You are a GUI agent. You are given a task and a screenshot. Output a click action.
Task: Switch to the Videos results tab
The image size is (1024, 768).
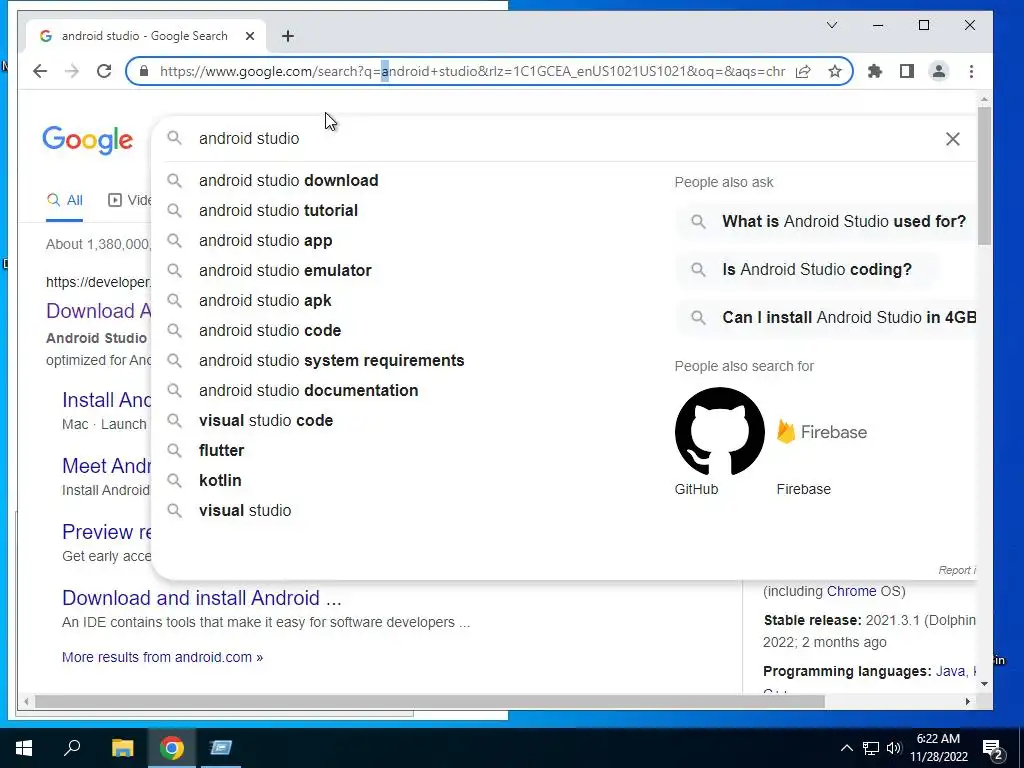click(x=129, y=200)
